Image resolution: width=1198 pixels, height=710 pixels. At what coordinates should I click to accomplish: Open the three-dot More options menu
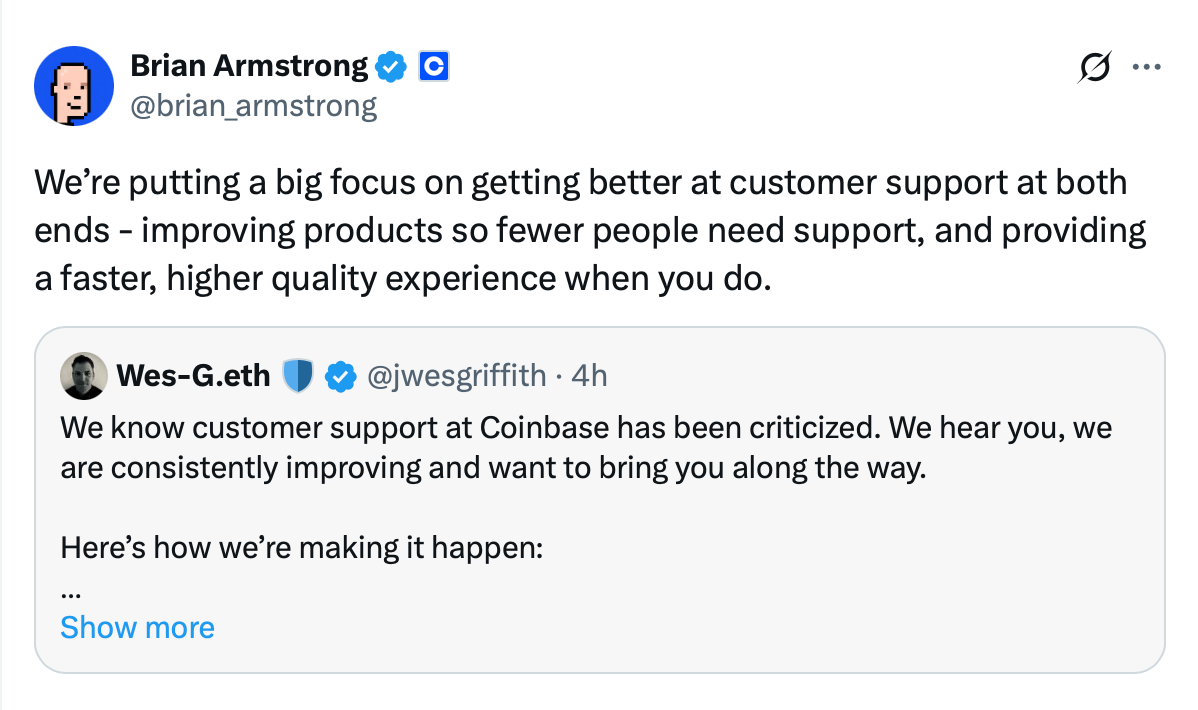[x=1146, y=67]
